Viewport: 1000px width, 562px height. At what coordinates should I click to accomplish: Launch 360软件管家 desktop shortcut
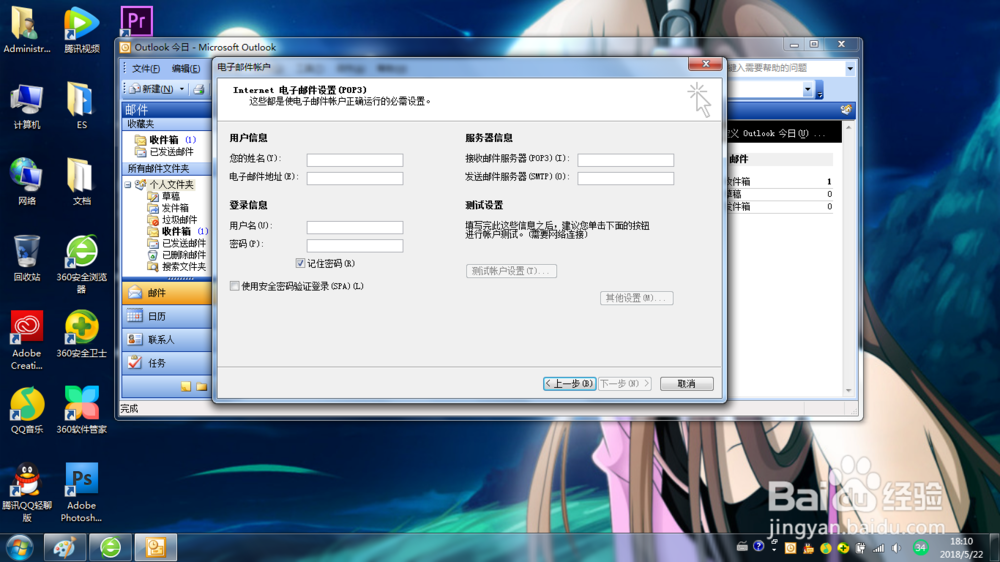82,410
